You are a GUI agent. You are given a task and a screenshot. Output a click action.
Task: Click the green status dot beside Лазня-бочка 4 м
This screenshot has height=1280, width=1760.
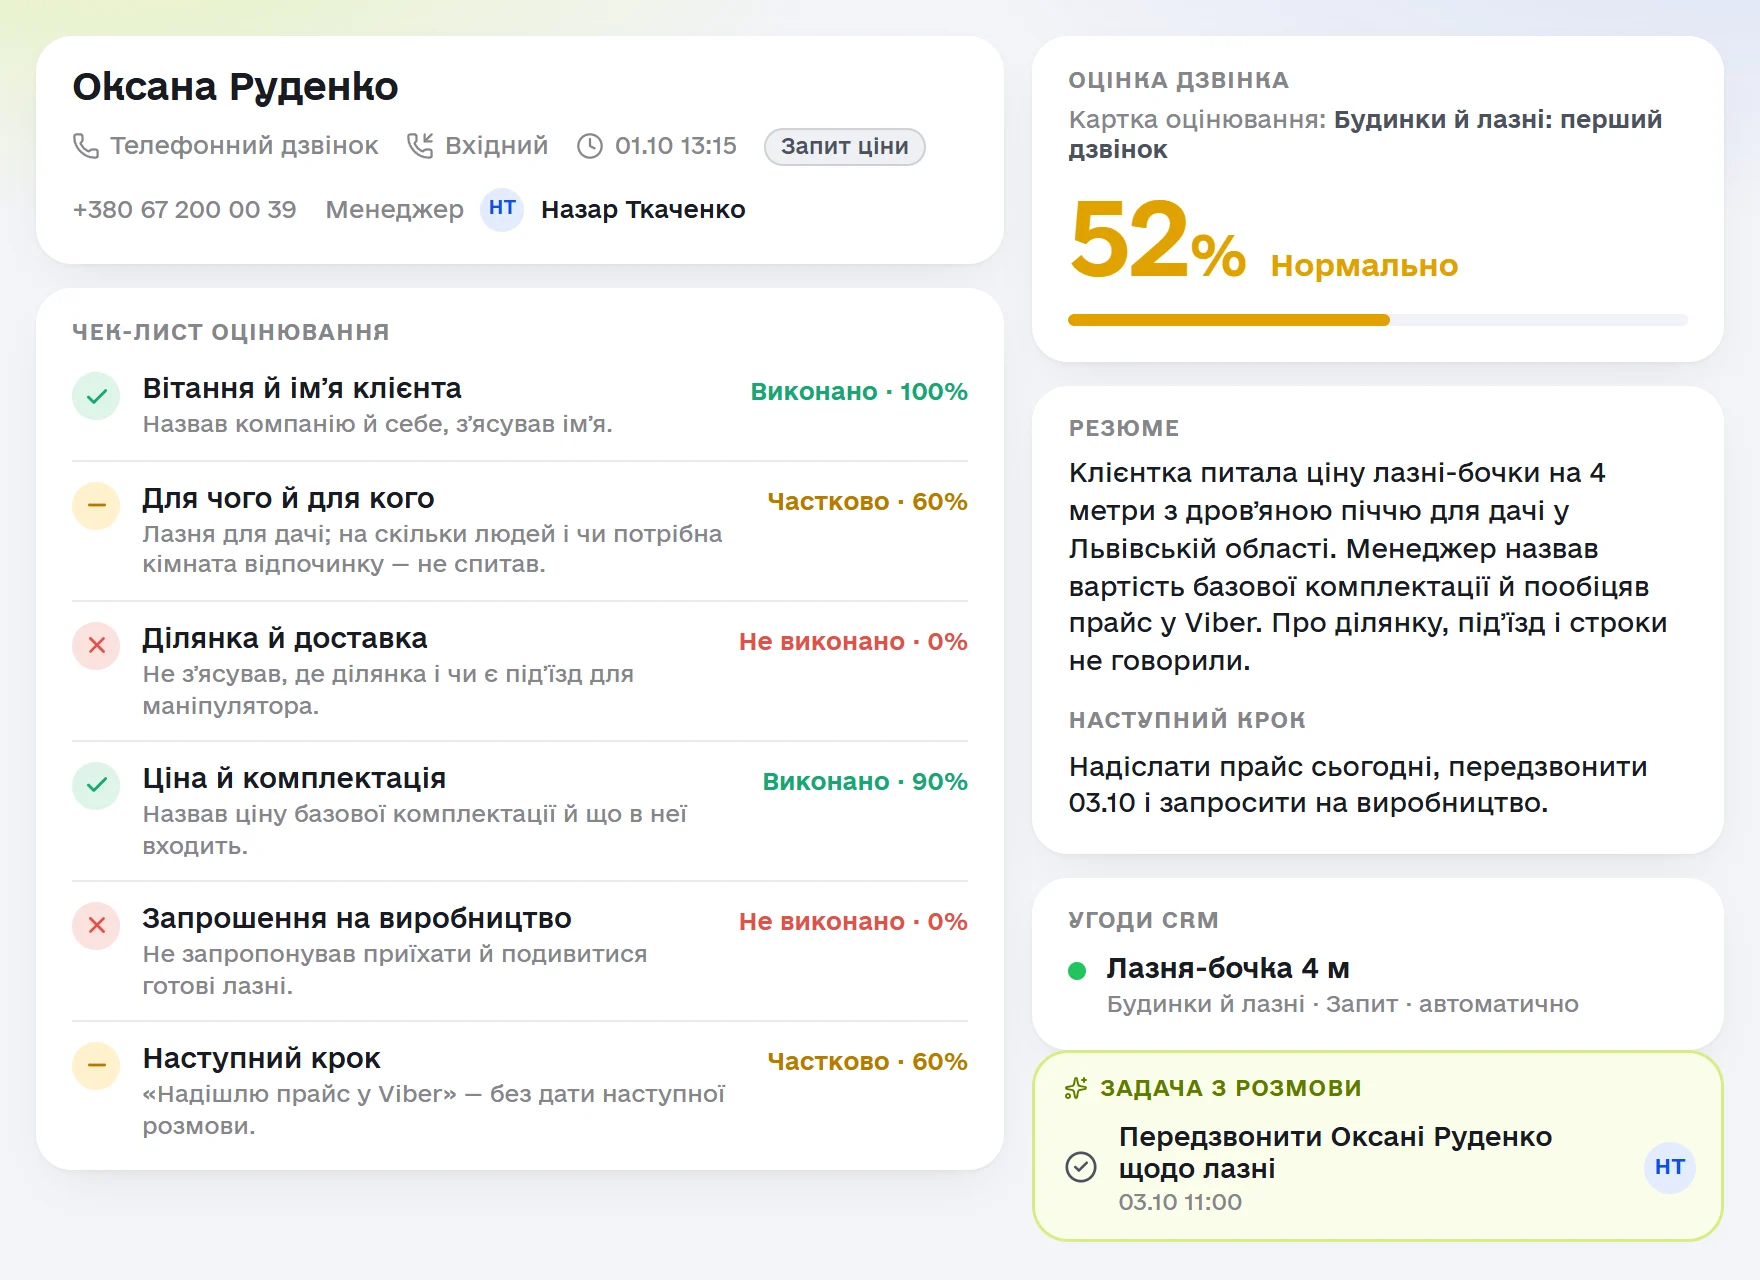[1077, 970]
